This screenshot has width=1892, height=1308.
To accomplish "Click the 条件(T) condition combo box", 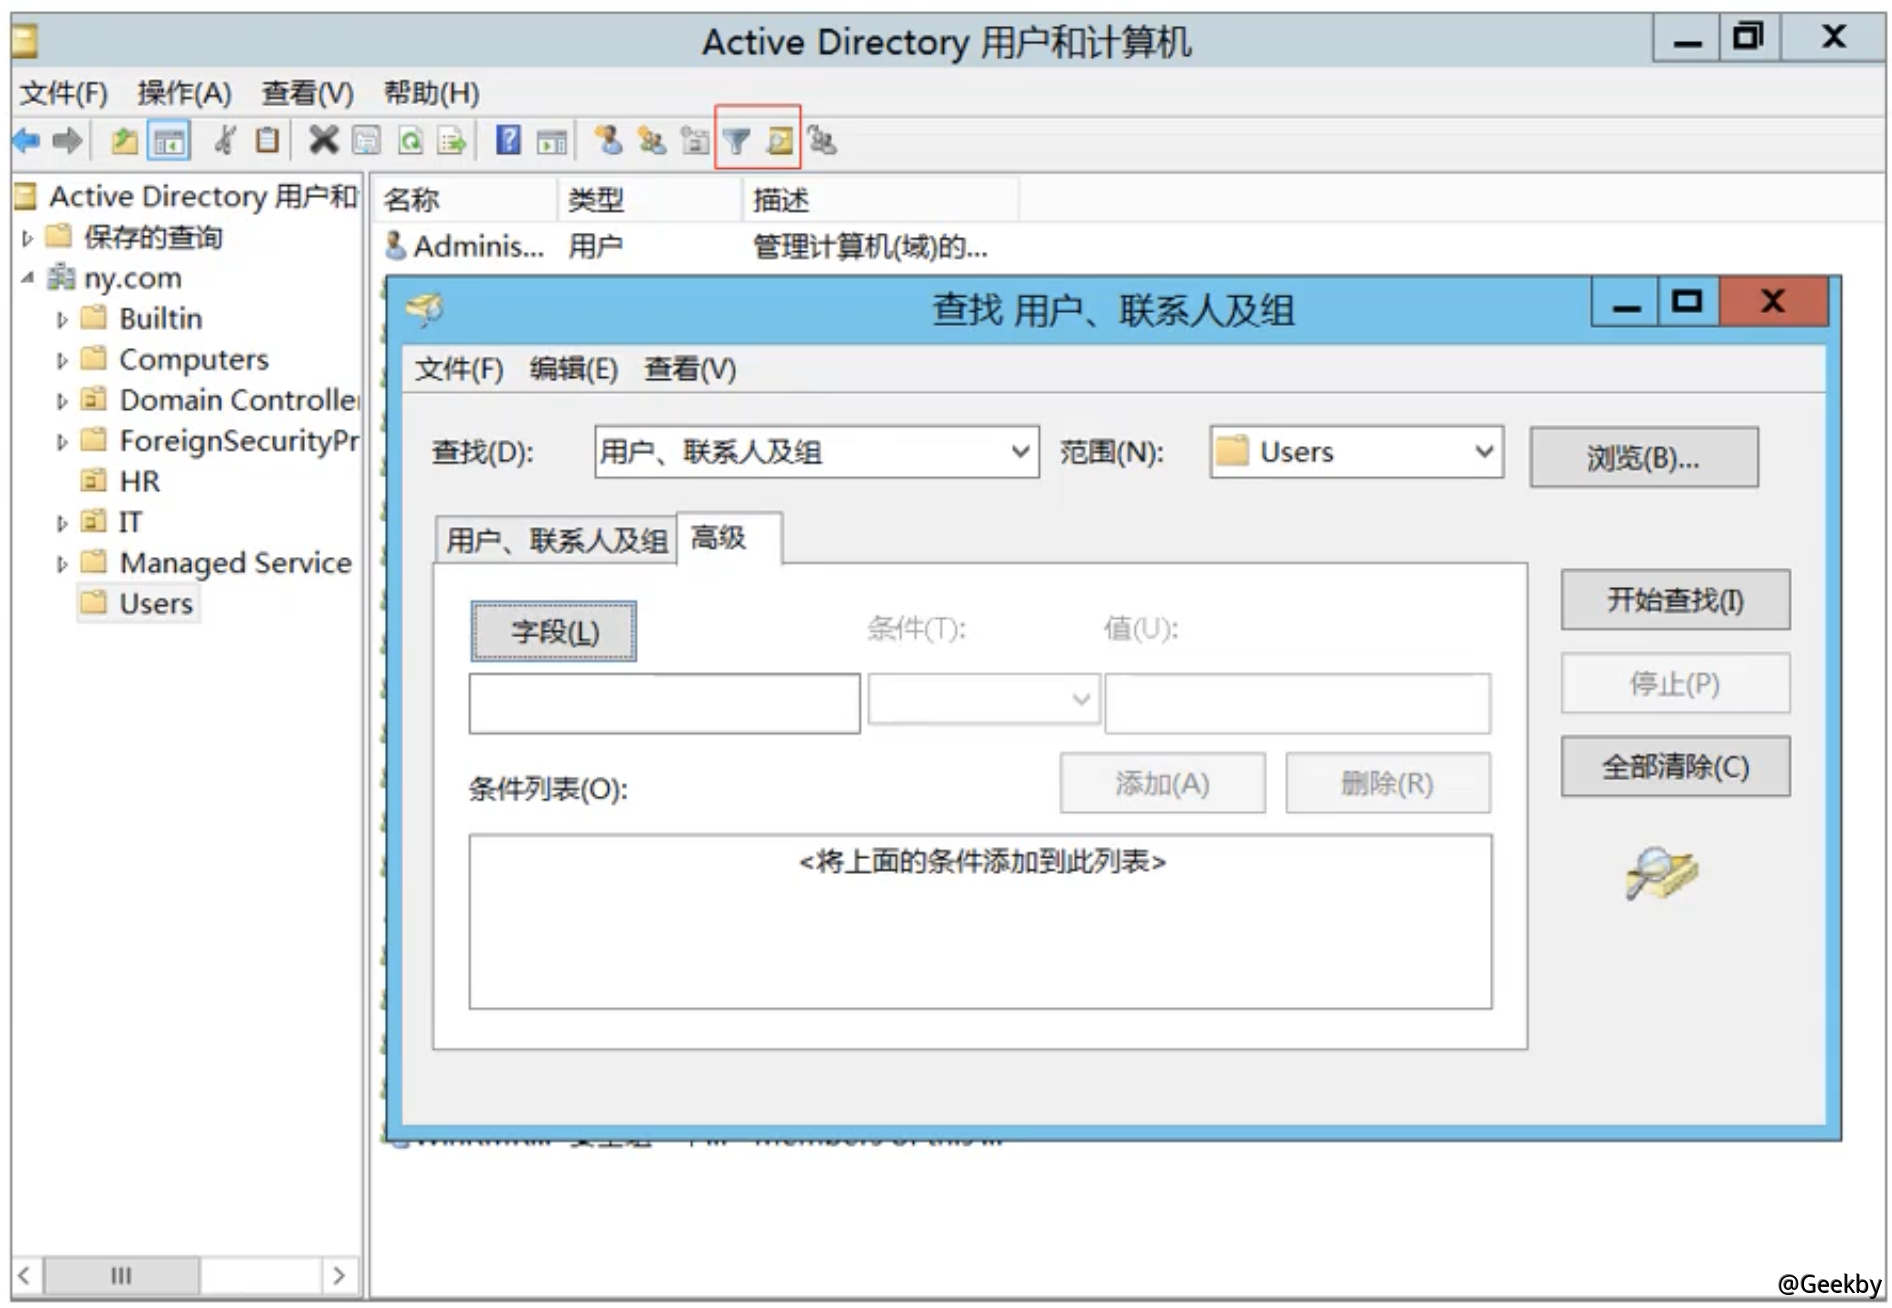I will coord(983,699).
